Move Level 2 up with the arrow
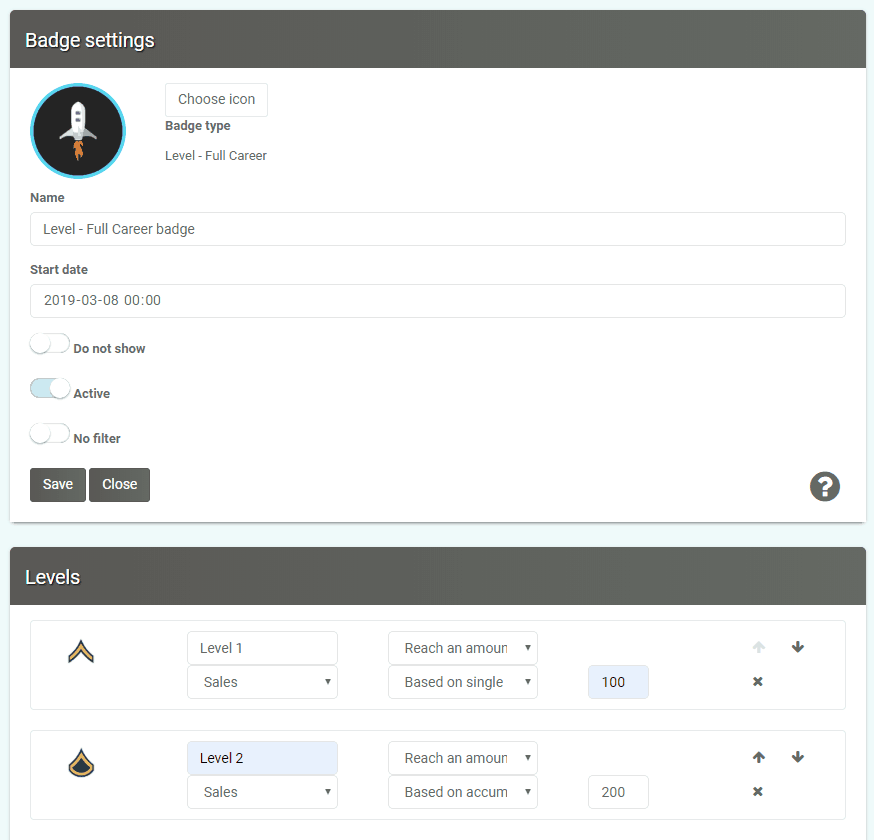The image size is (874, 840). pos(759,757)
